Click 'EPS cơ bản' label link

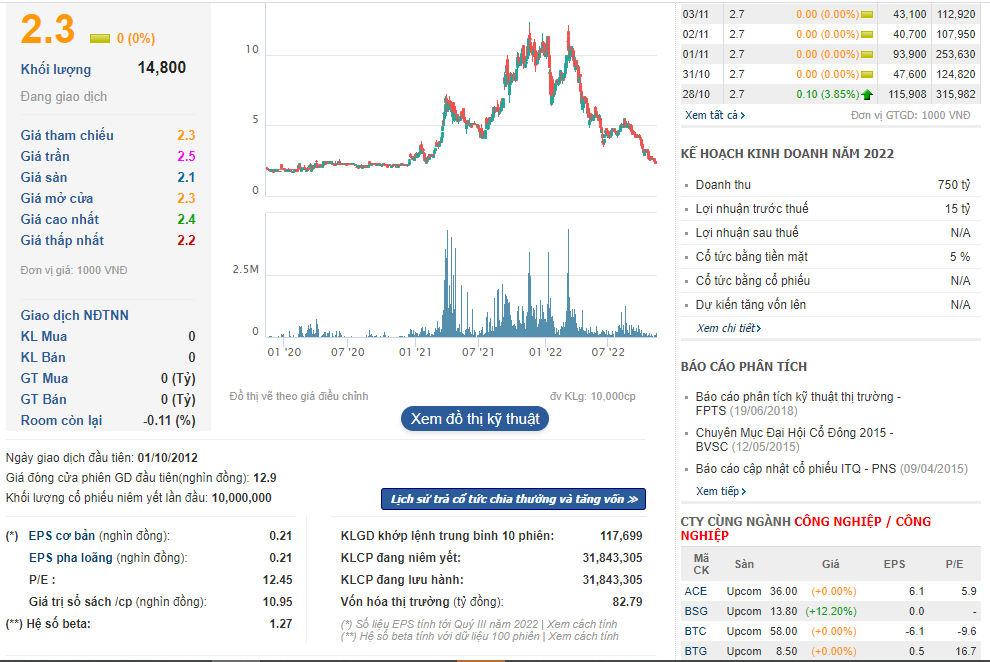coord(62,536)
